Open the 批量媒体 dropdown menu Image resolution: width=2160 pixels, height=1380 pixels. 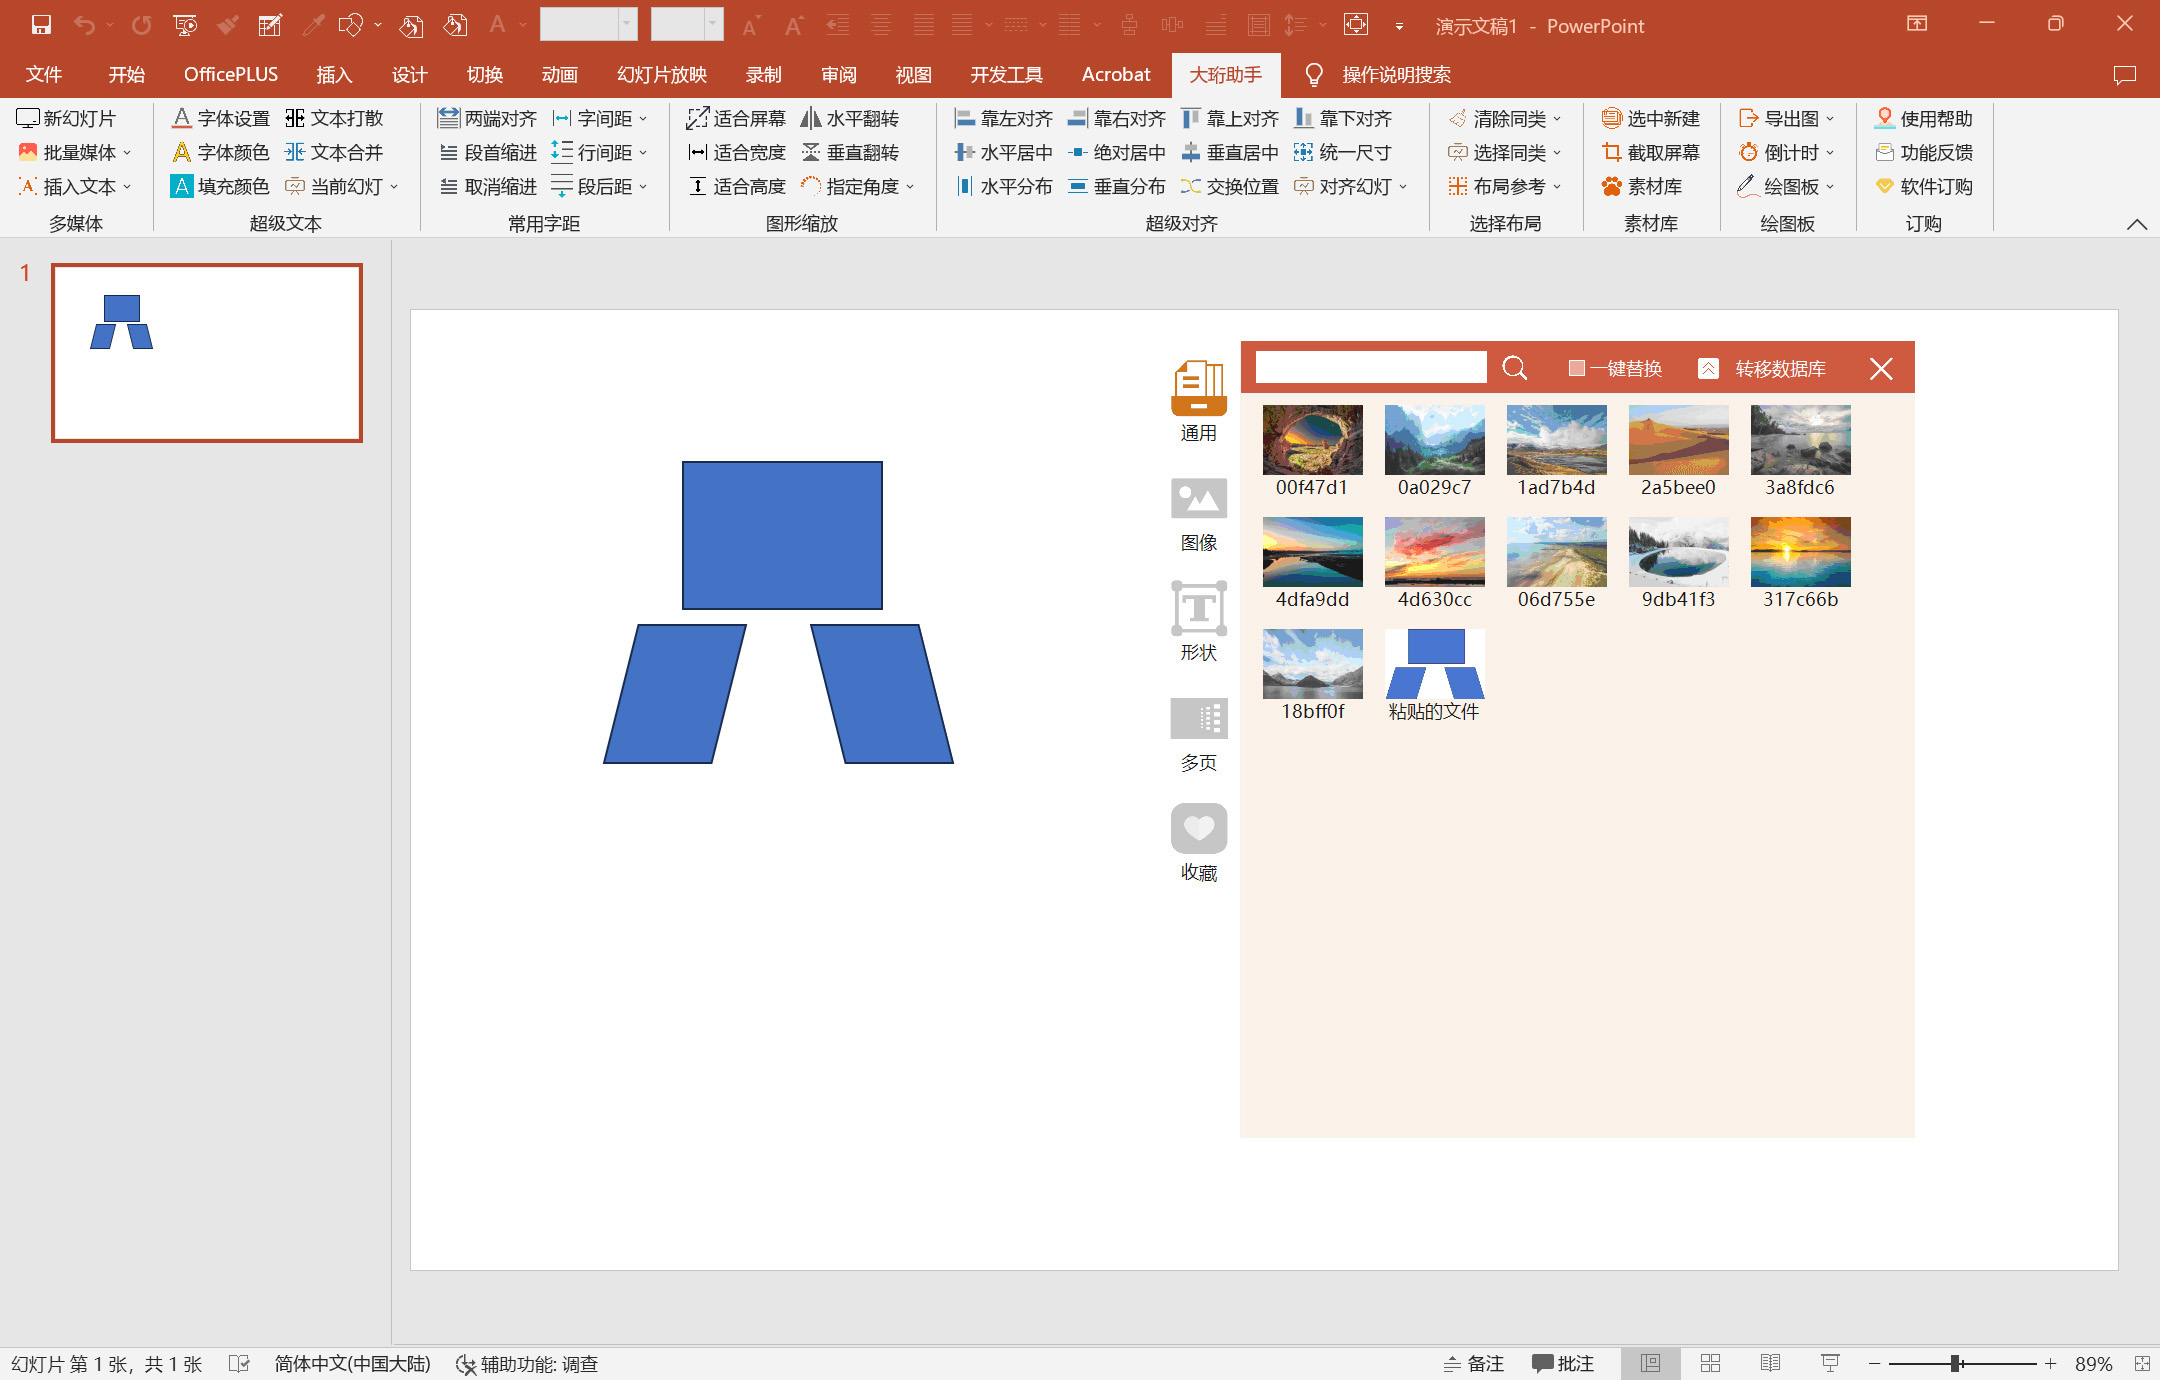click(x=127, y=153)
